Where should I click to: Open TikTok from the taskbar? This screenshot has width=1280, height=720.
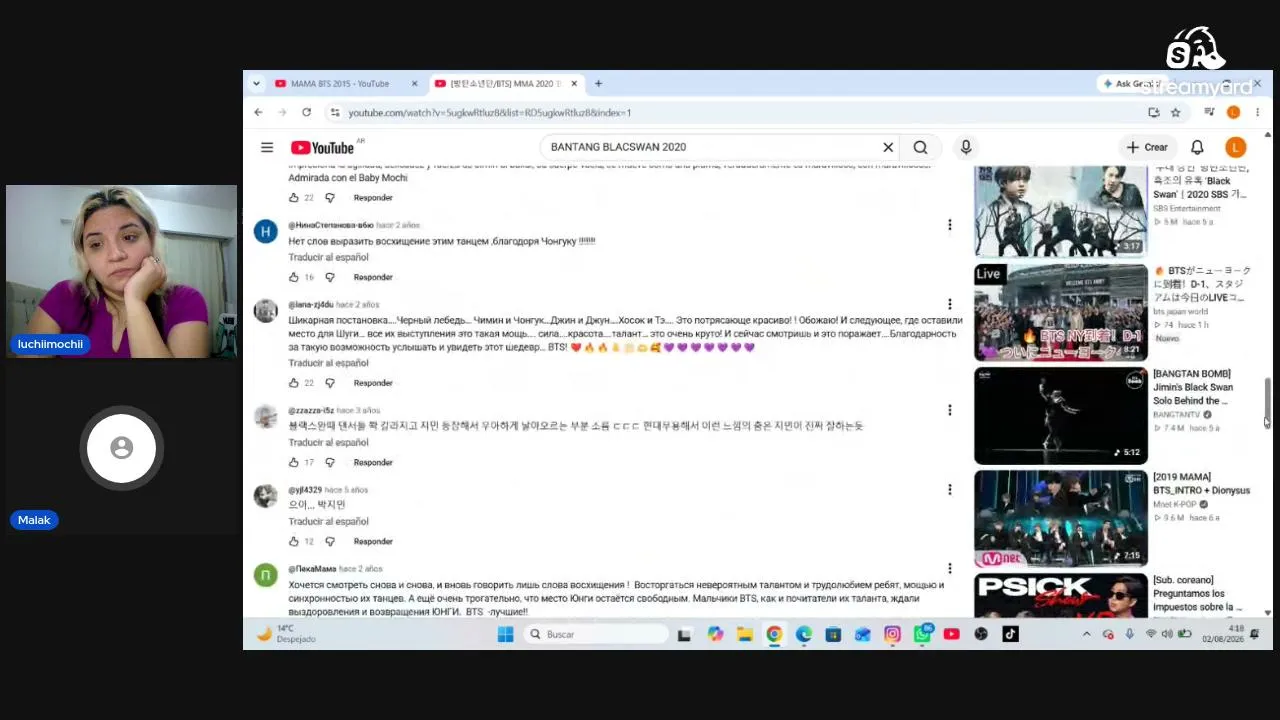coord(1010,634)
